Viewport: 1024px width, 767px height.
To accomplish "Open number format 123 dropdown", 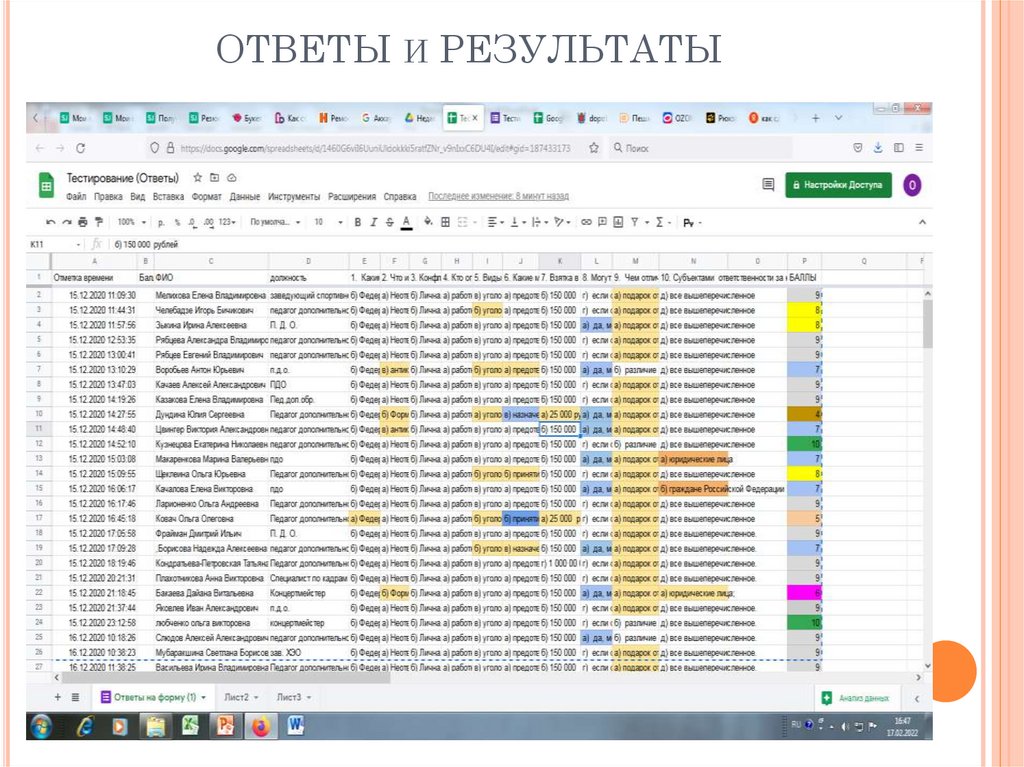I will click(x=227, y=222).
